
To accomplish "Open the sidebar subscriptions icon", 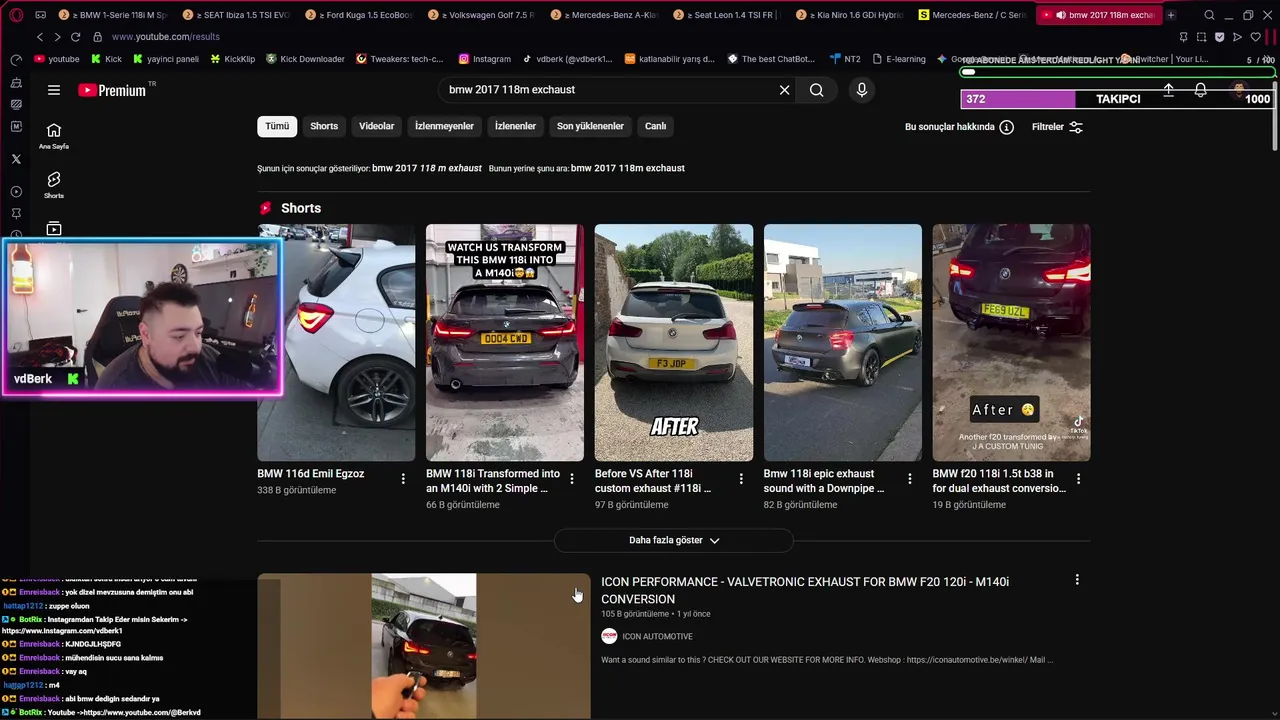I will click(x=54, y=229).
